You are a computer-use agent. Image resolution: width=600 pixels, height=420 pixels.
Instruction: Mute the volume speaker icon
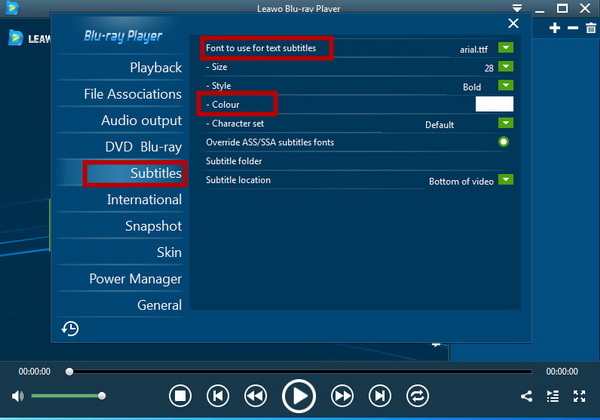pyautogui.click(x=18, y=397)
